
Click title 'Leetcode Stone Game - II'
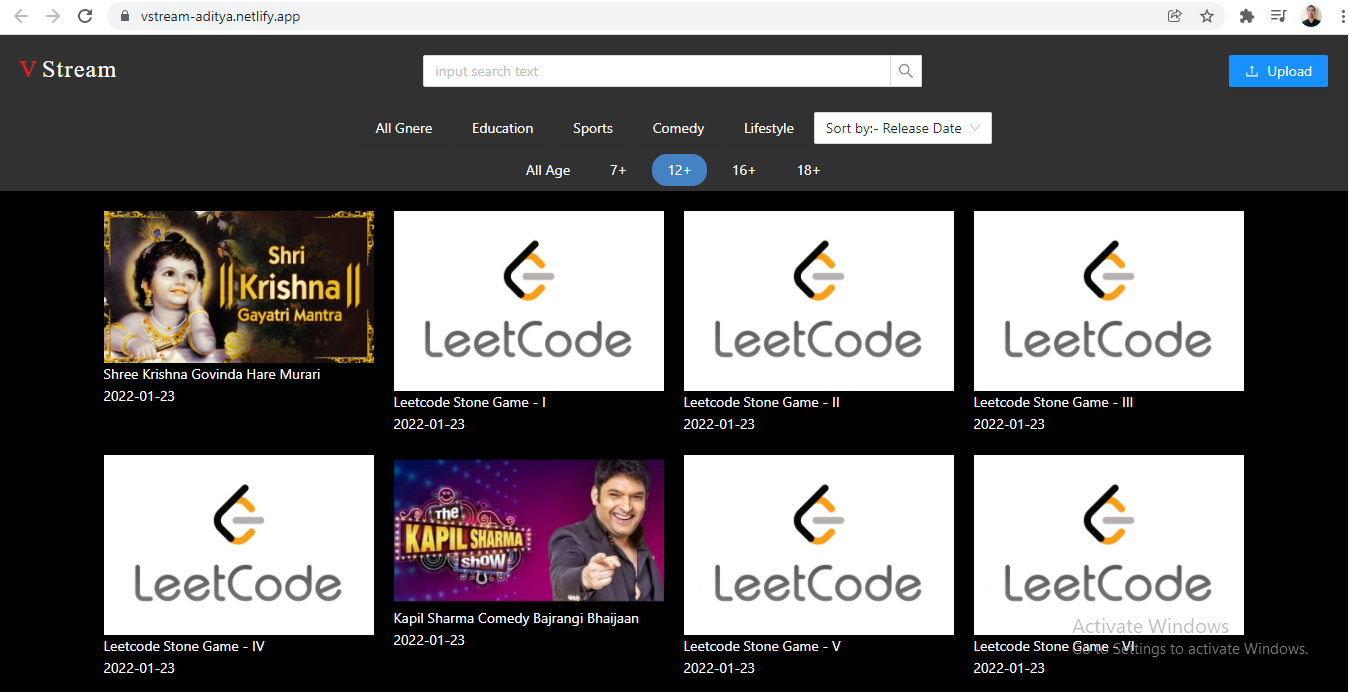[x=762, y=402]
